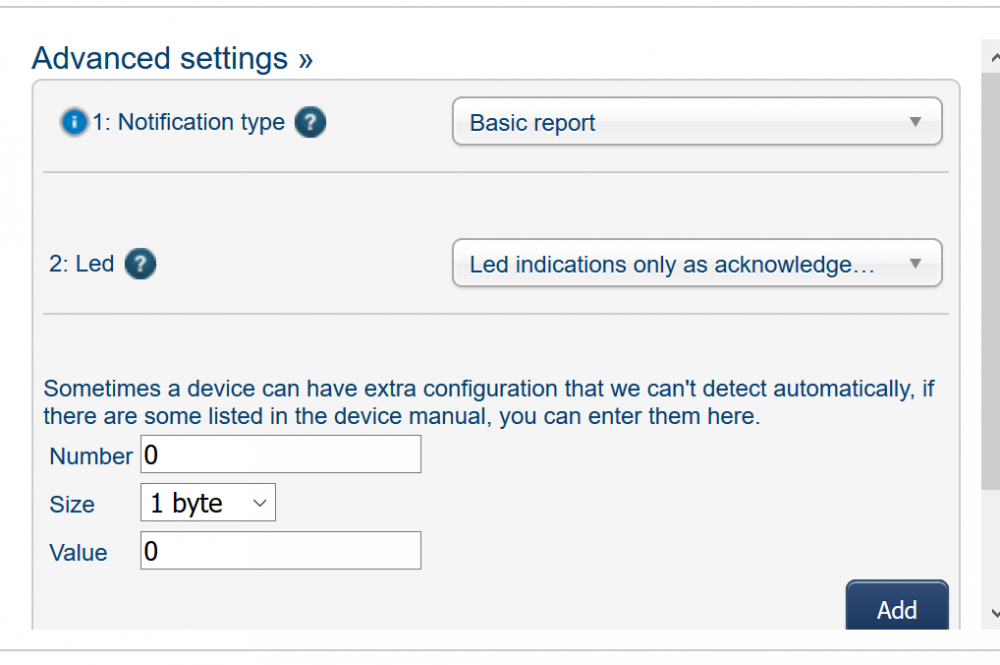The height and width of the screenshot is (665, 1000).
Task: Click the question mark icon next to Led
Action: 141,265
